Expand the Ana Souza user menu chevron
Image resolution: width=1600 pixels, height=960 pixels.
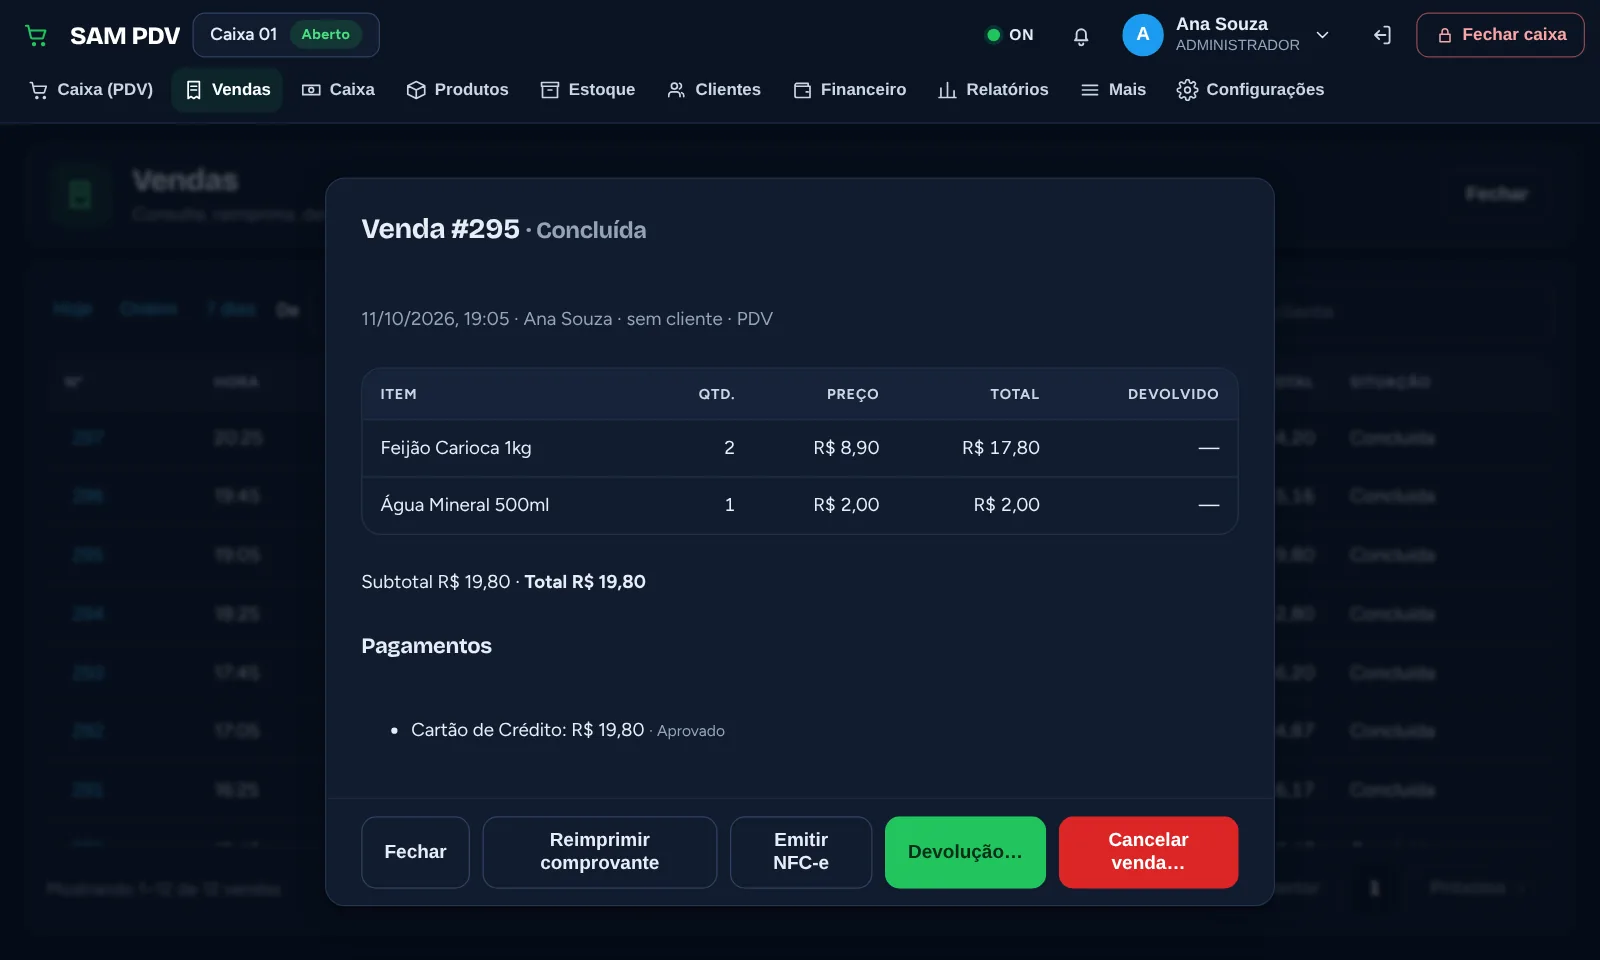click(1322, 35)
